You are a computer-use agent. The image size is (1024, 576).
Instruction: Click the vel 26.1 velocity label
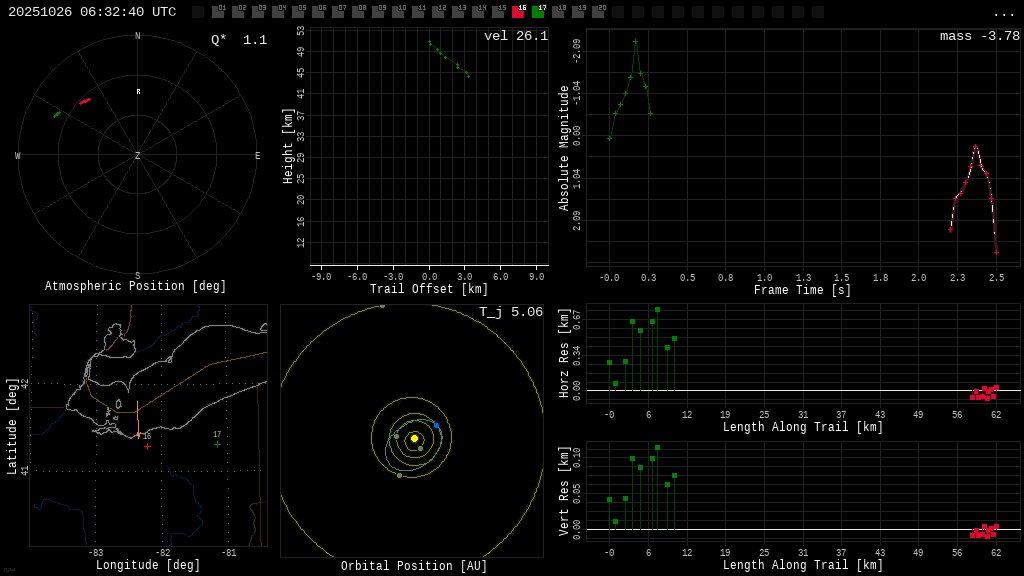point(515,37)
